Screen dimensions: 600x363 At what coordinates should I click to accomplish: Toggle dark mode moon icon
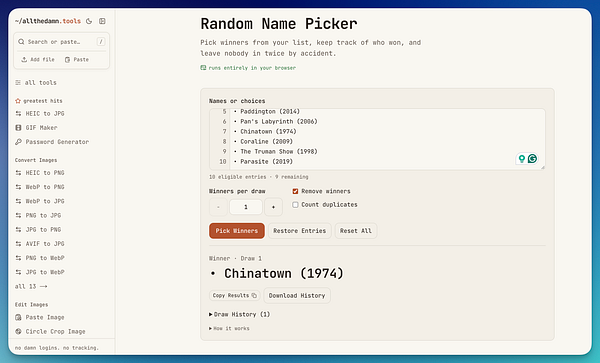[89, 21]
